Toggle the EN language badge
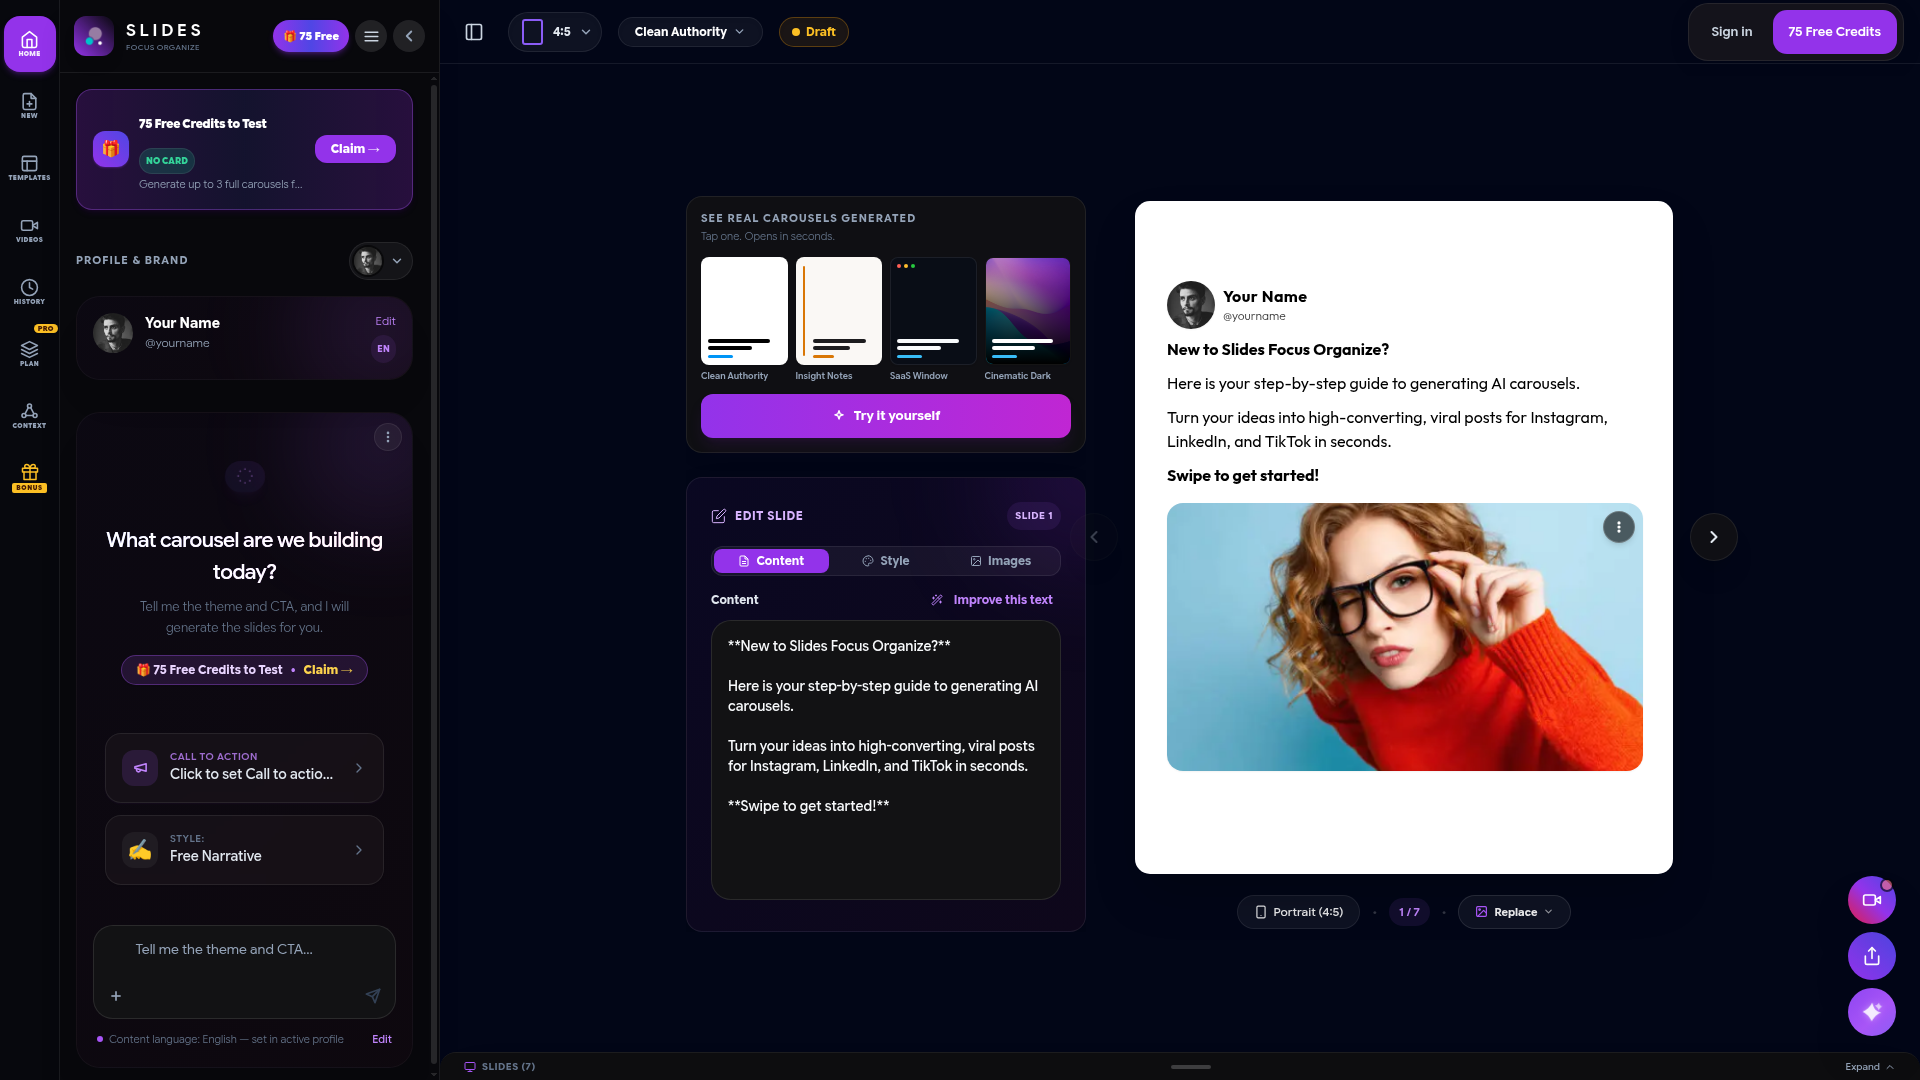This screenshot has width=1920, height=1080. point(383,349)
